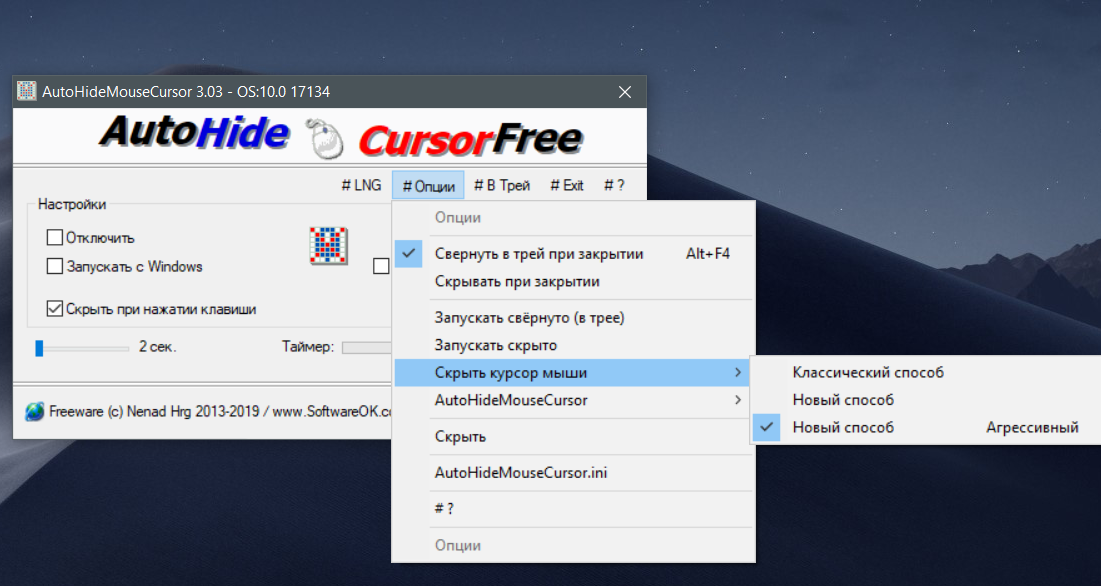Screen dimensions: 1101x586
Task: Click the mouse logo in the banner
Action: pyautogui.click(x=324, y=138)
